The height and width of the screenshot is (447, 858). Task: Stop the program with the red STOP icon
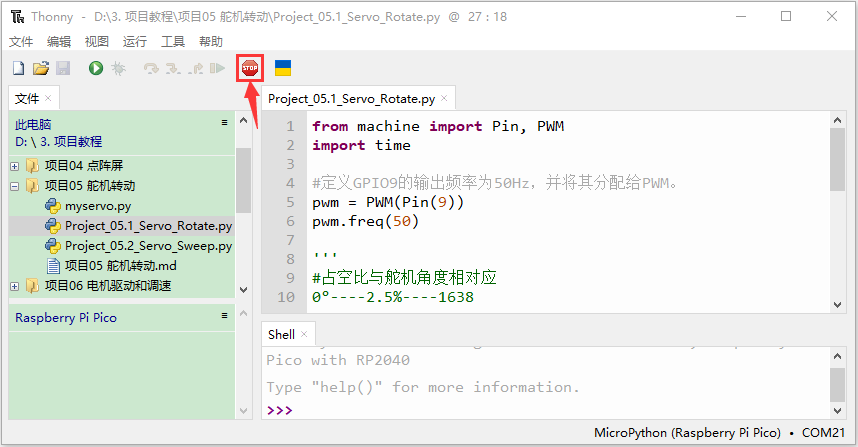250,68
